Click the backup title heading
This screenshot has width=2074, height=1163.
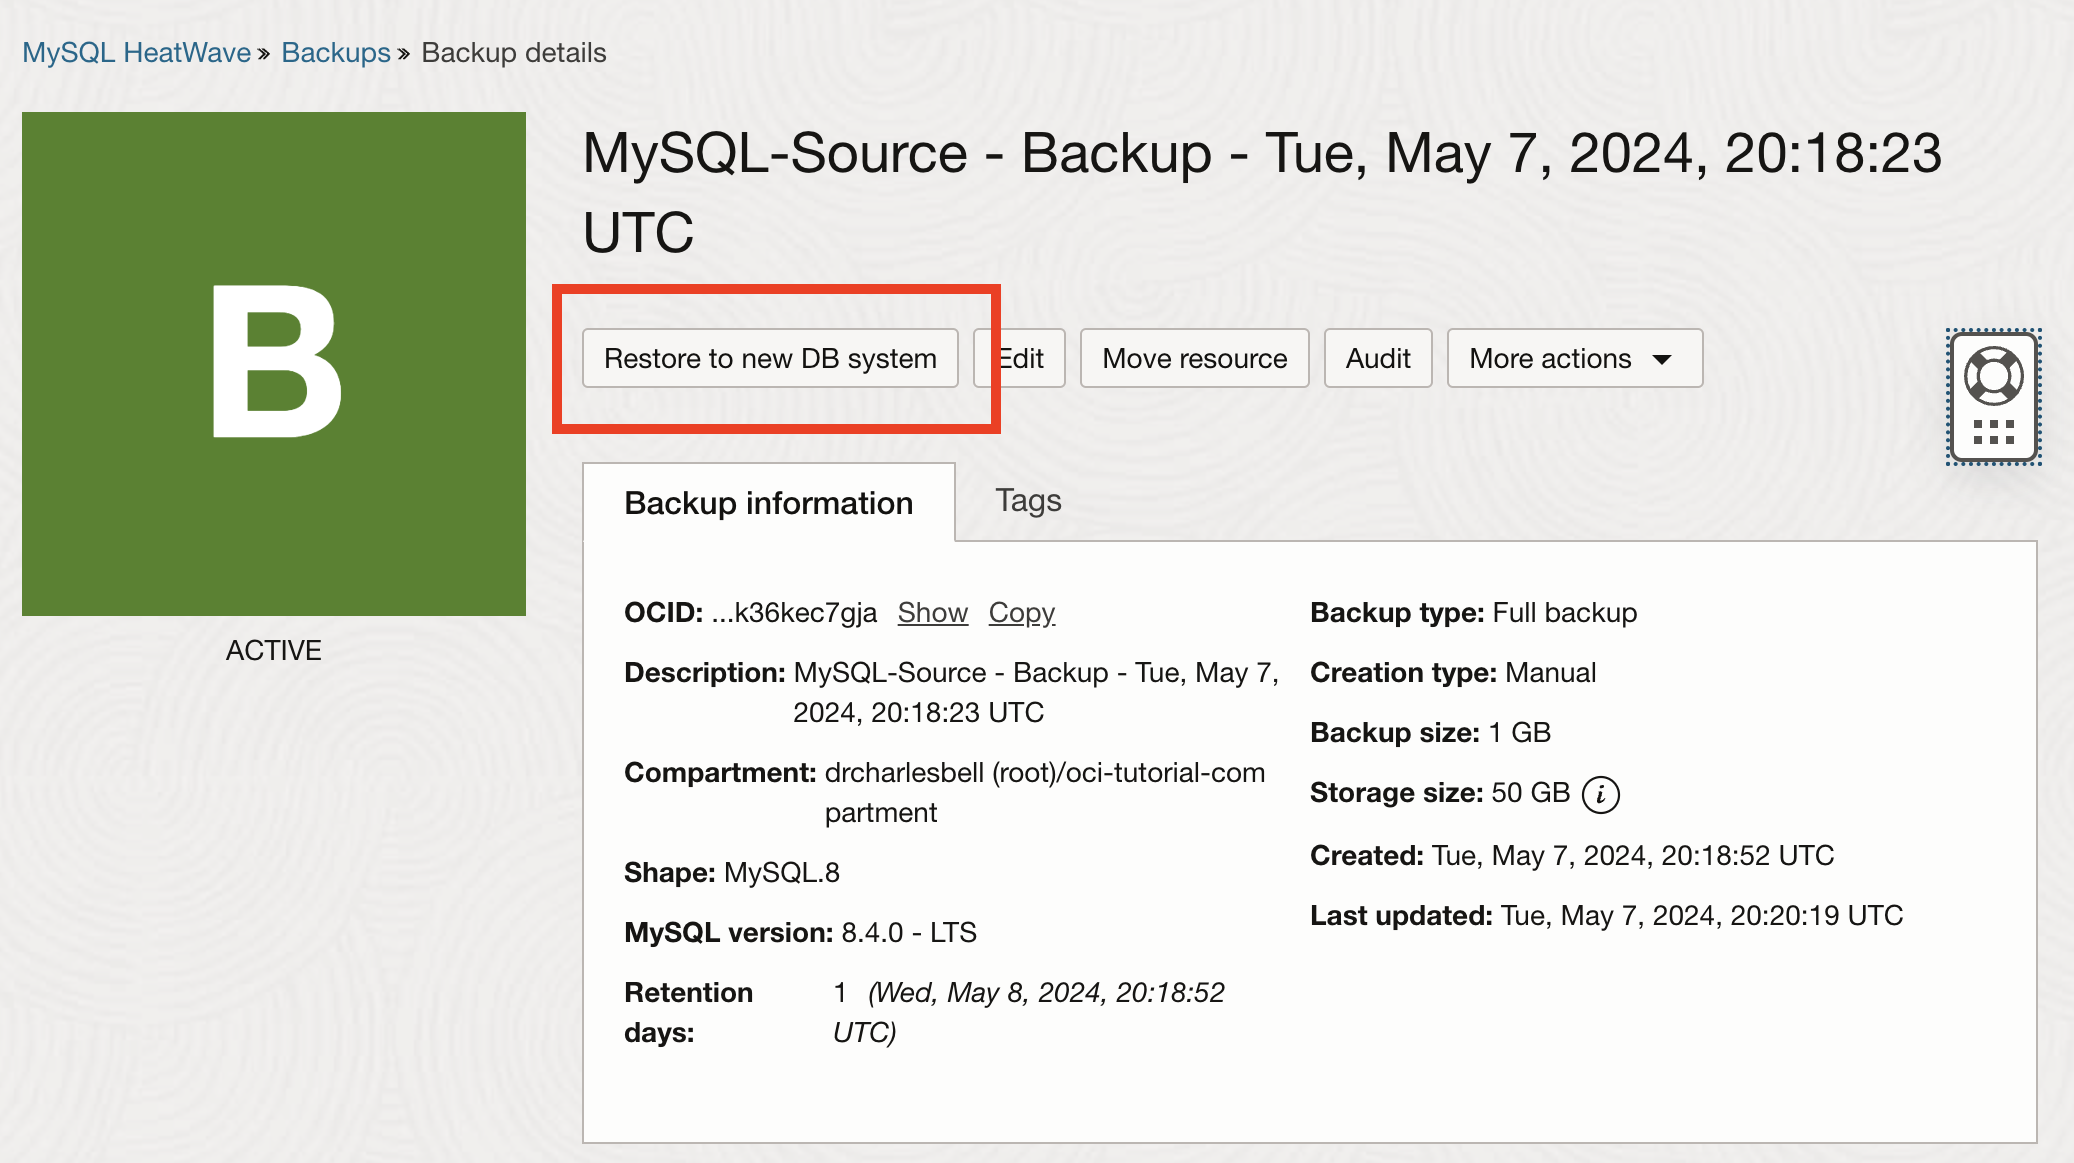[1262, 154]
